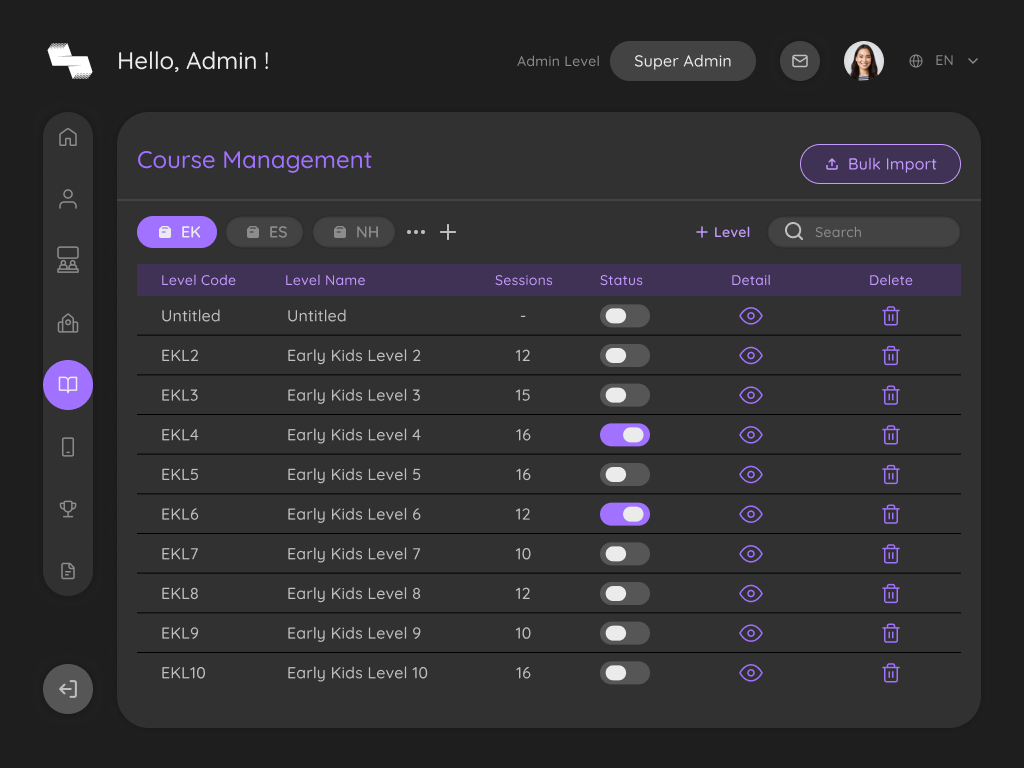Enable status for EKL5
1024x768 pixels.
[624, 475]
